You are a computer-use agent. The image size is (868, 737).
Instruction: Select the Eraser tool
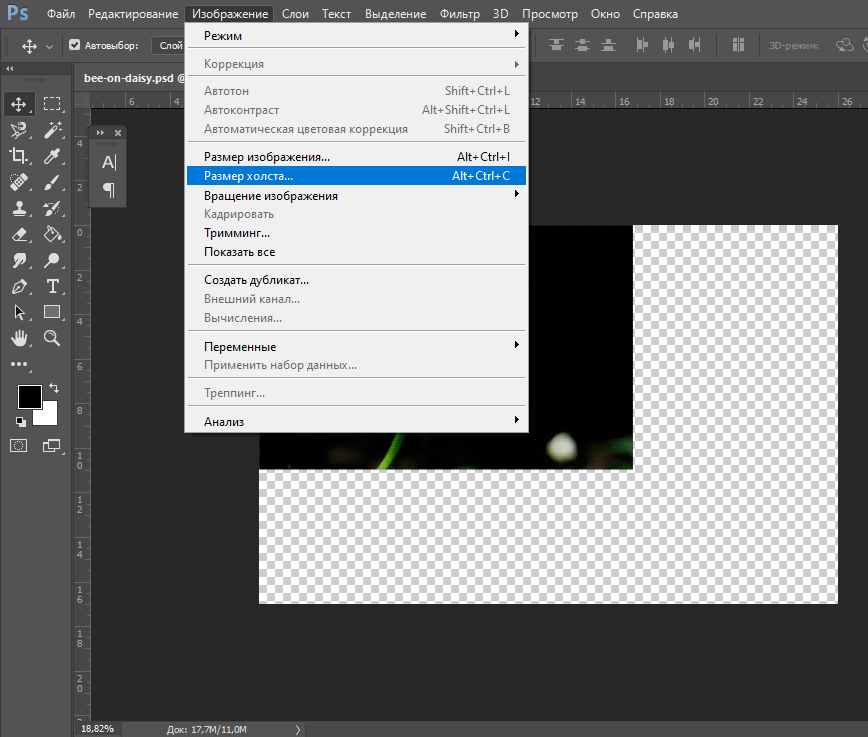point(18,234)
